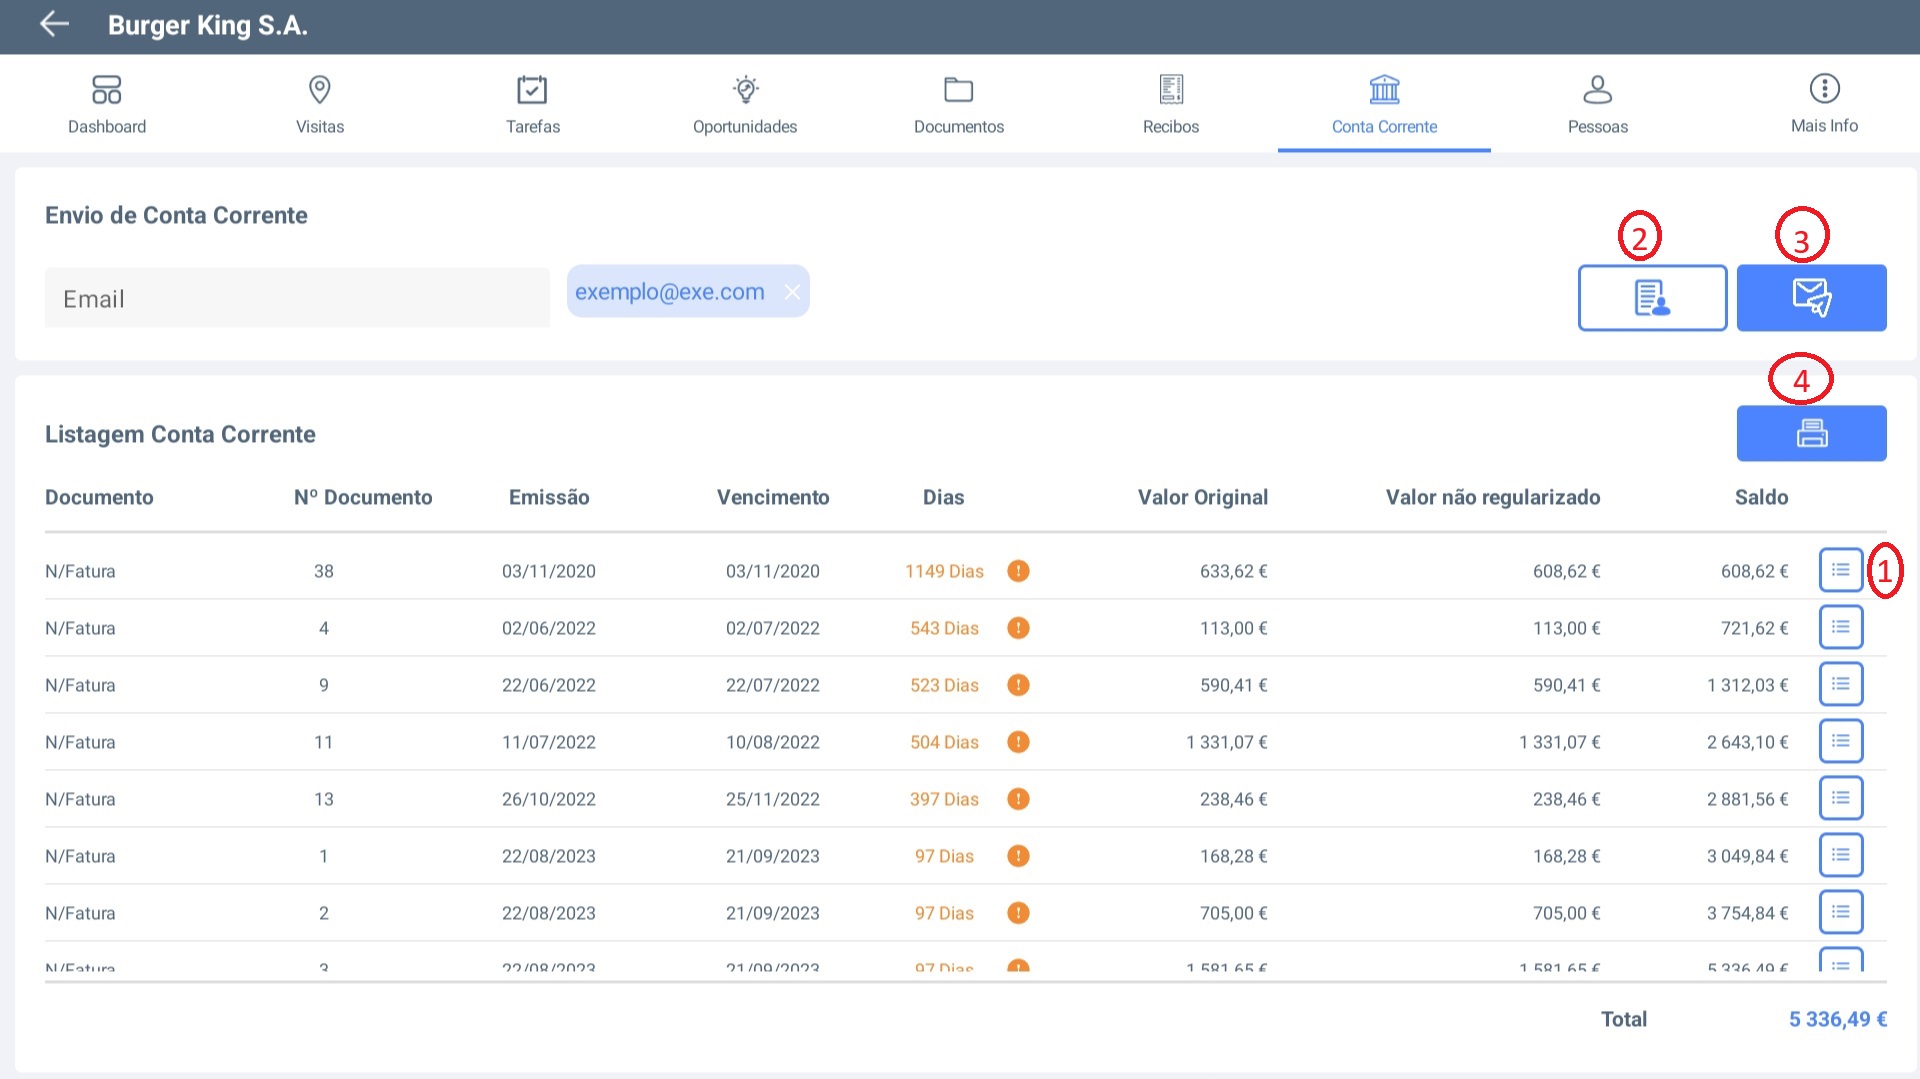
Task: Open the Visitas tab
Action: tap(320, 104)
